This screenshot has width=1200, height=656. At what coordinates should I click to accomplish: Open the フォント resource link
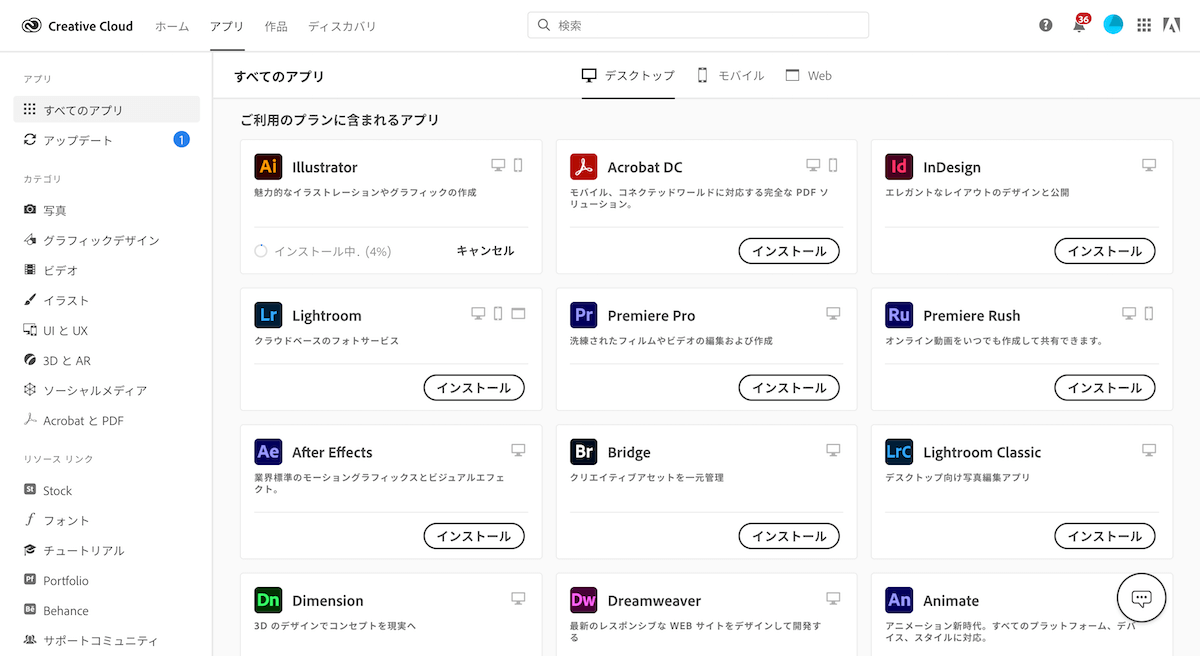click(66, 521)
